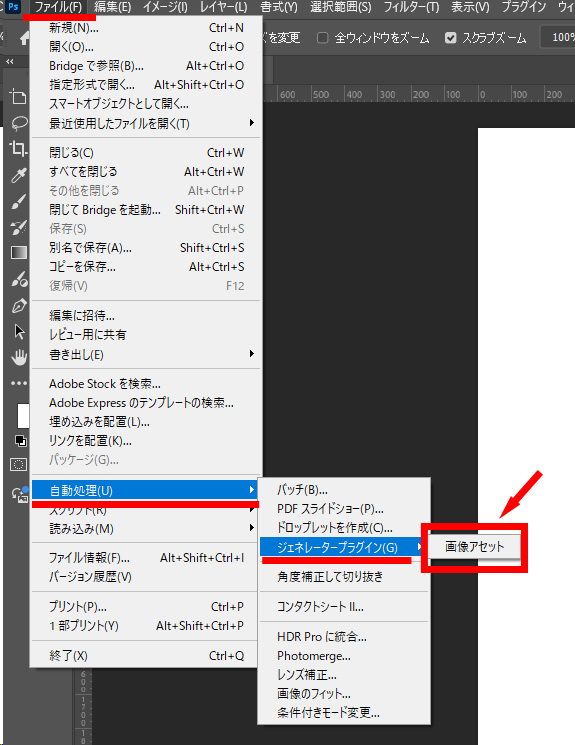Open the レイヤー(L) menu

click(223, 7)
